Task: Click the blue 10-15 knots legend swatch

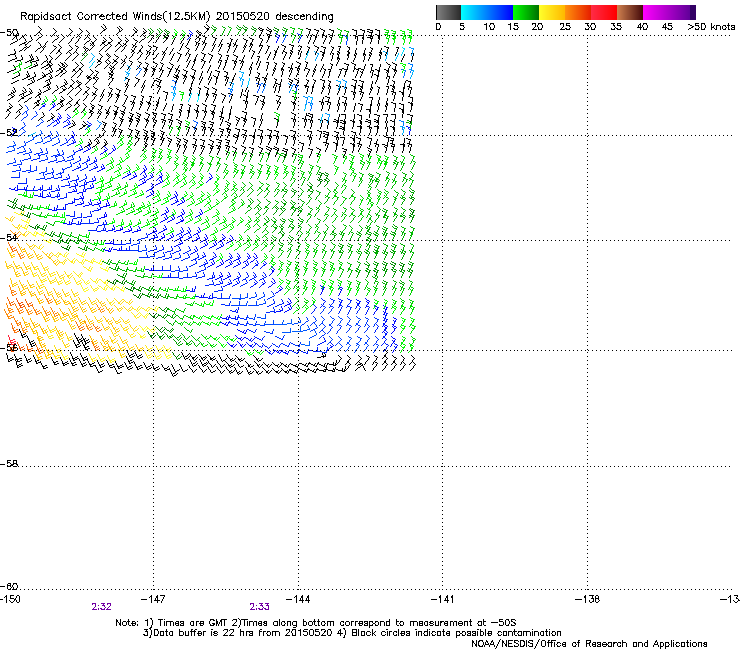Action: [500, 12]
